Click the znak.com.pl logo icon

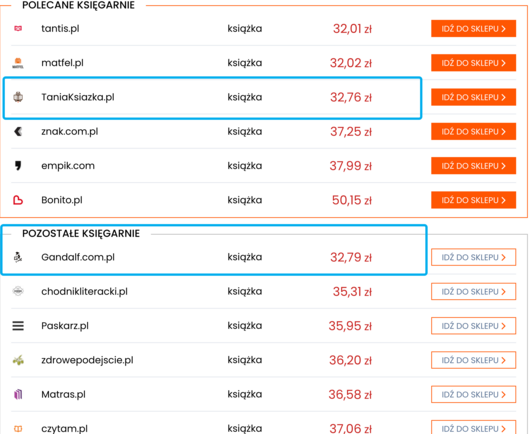[x=18, y=131]
